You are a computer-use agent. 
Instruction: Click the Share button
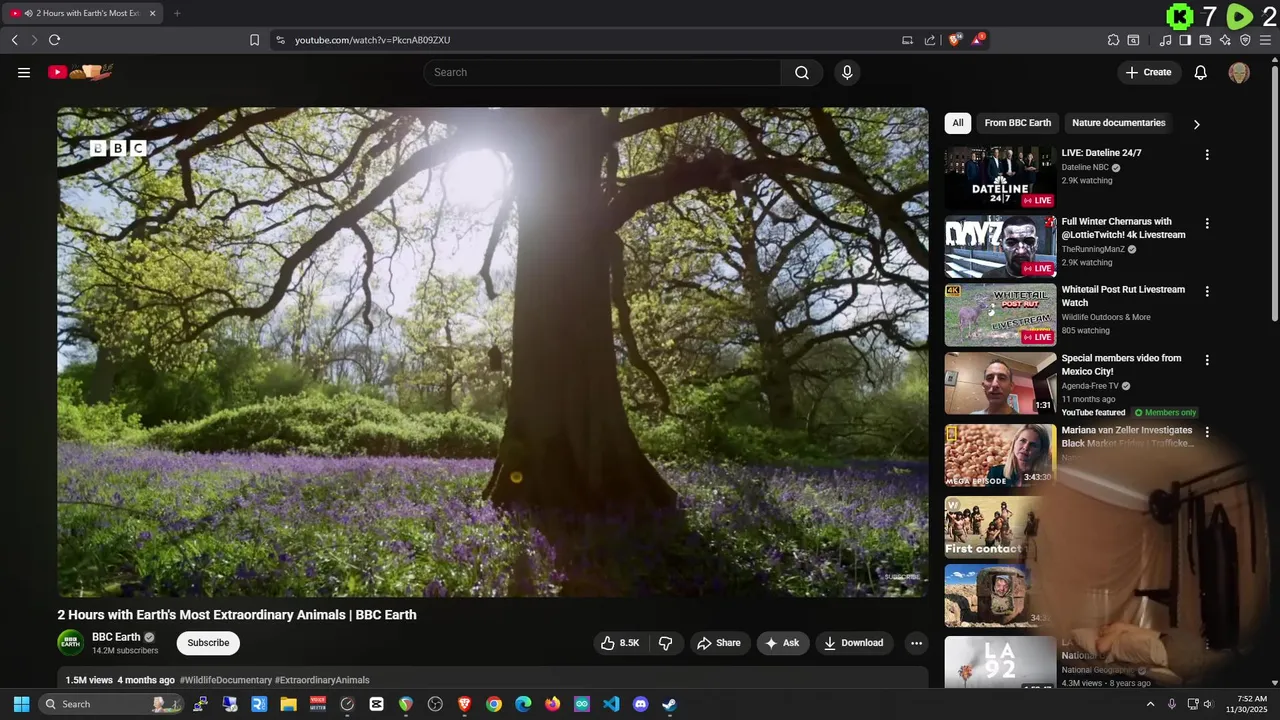tap(719, 643)
